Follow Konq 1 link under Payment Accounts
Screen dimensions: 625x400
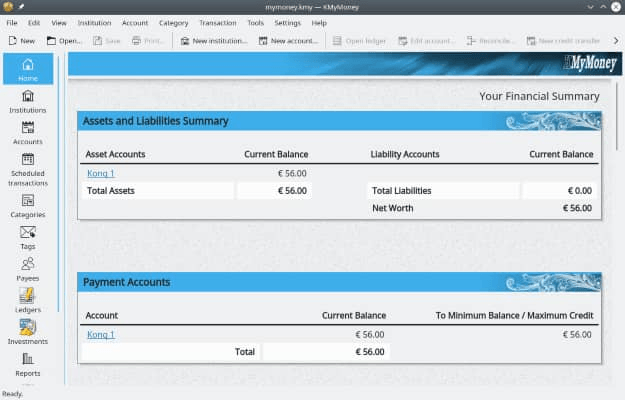(100, 335)
